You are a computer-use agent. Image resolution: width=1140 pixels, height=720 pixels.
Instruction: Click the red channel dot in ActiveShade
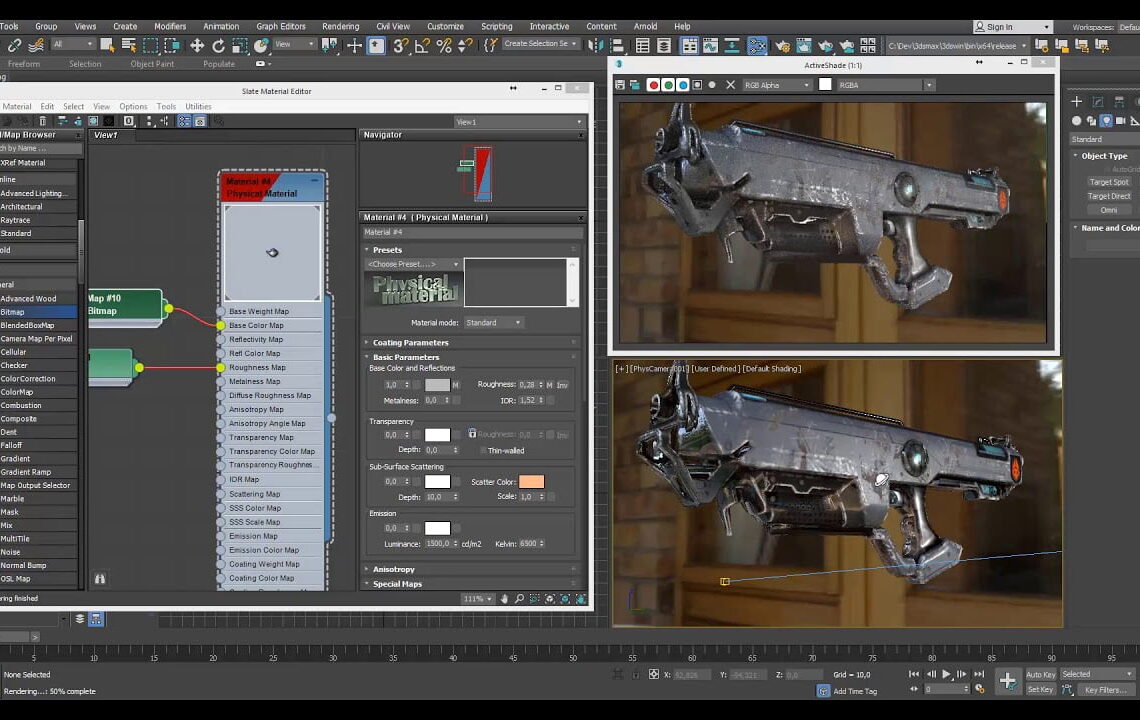(653, 85)
